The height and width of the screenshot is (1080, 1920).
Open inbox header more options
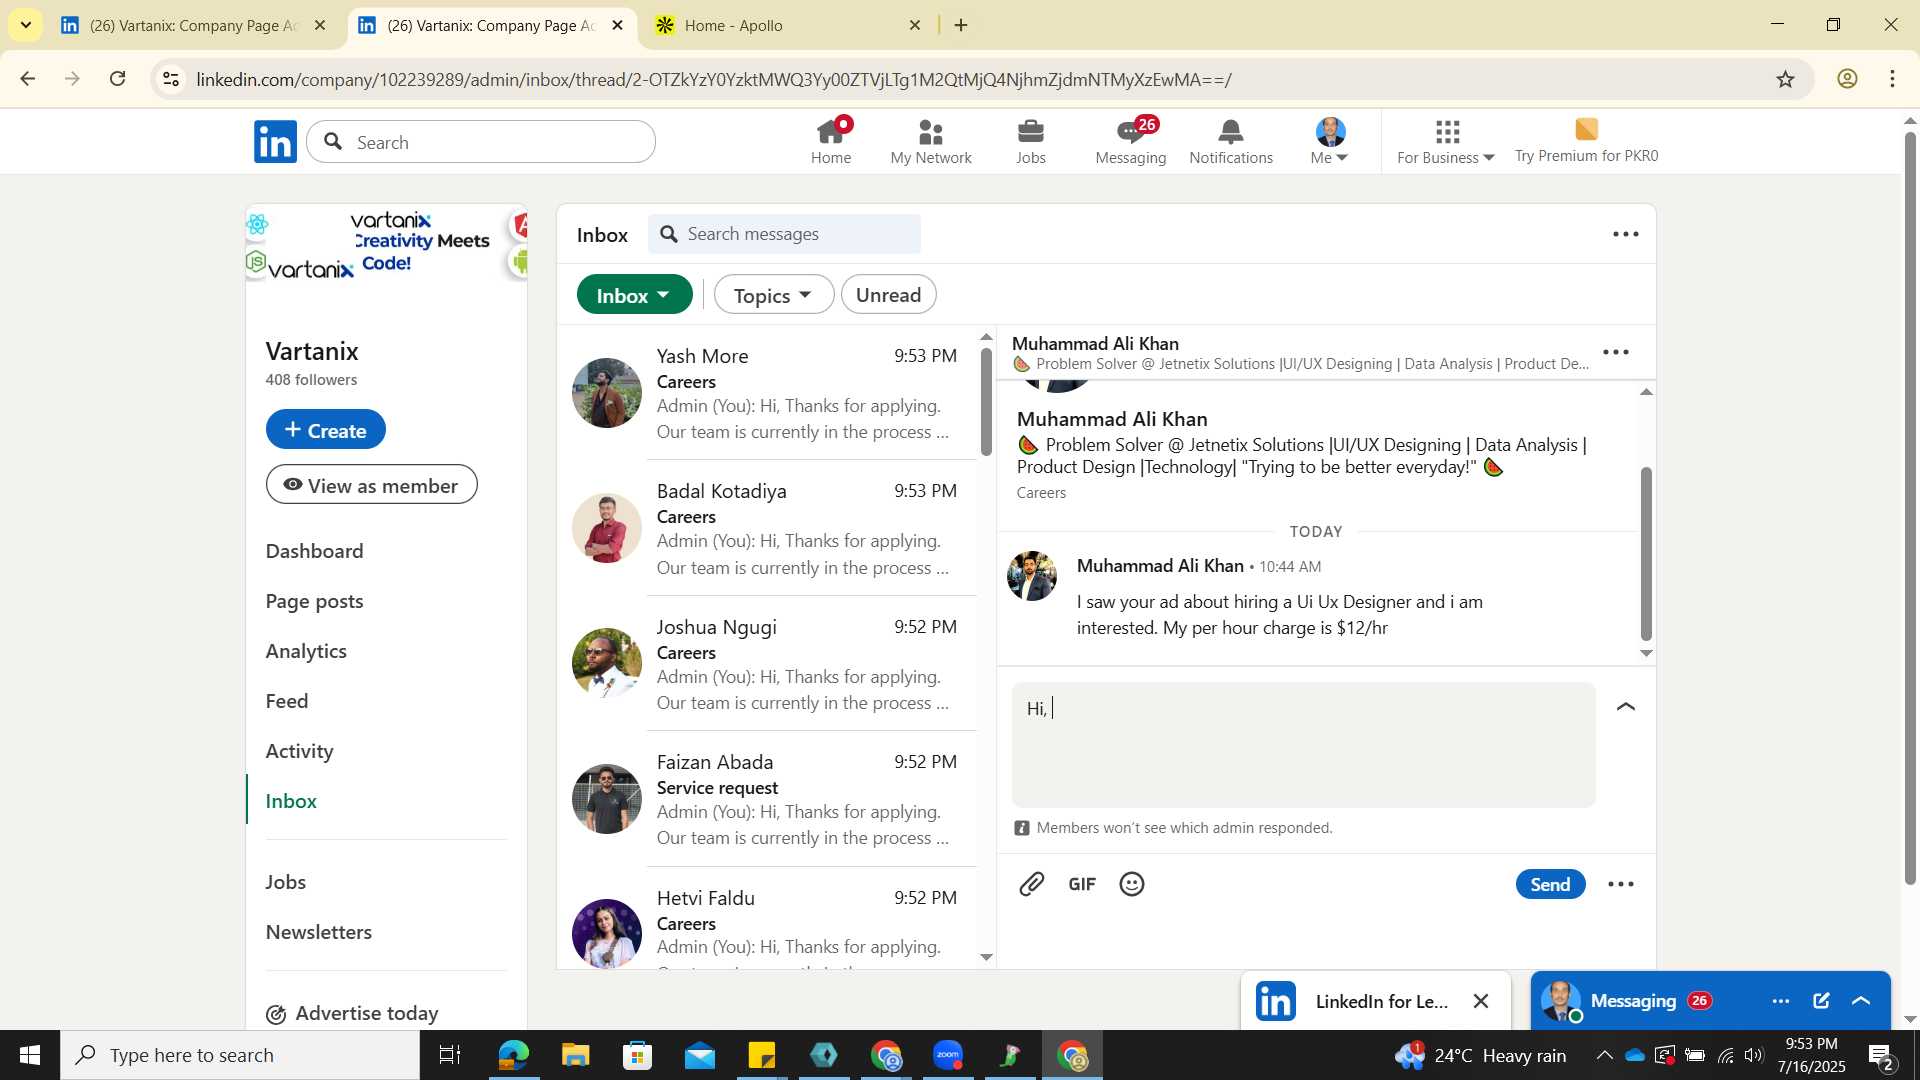point(1625,234)
